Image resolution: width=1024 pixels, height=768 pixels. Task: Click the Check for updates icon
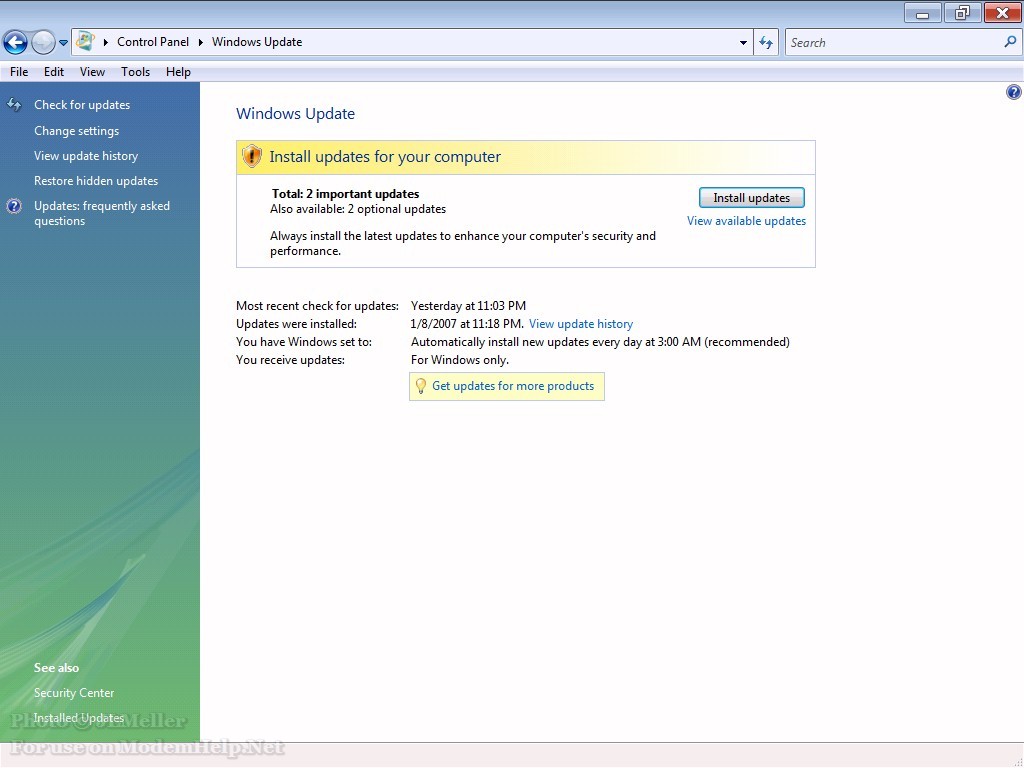tap(14, 104)
